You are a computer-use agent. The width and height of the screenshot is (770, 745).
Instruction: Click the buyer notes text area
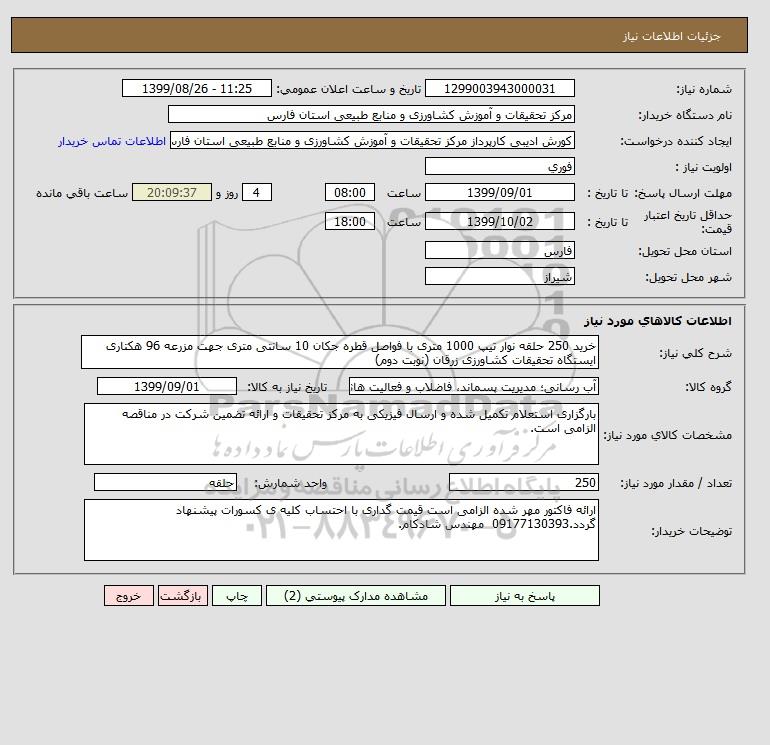click(x=341, y=530)
